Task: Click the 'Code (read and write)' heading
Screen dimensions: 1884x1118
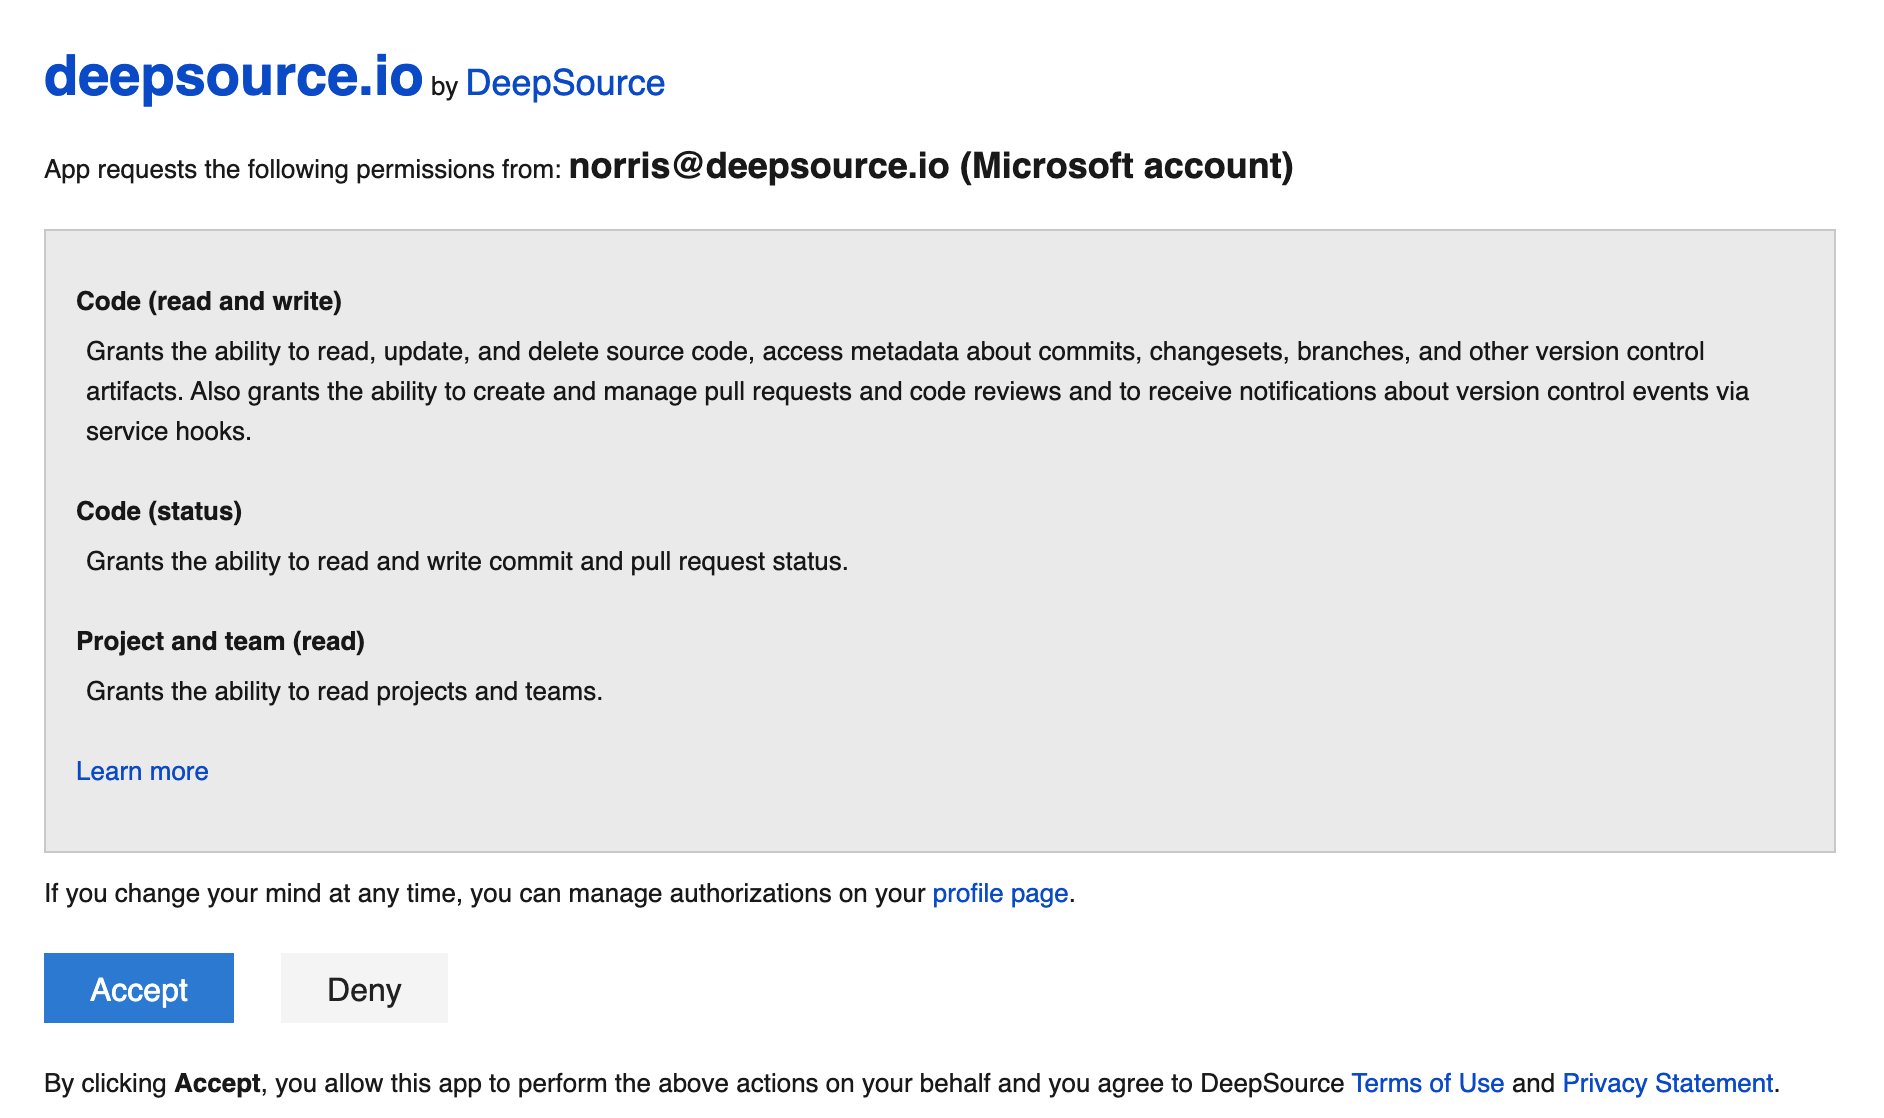Action: tap(209, 301)
